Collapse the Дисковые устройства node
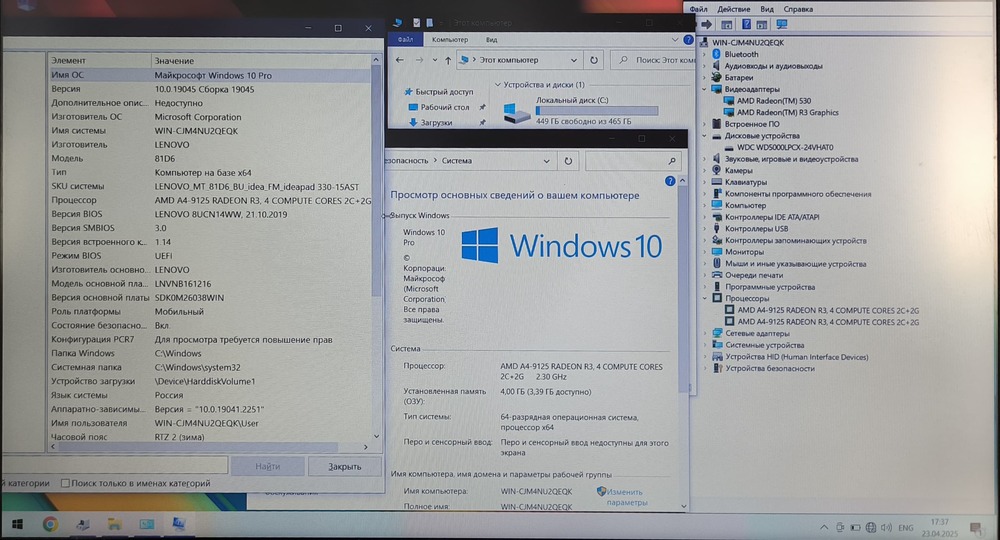This screenshot has height=540, width=1000. tap(704, 136)
